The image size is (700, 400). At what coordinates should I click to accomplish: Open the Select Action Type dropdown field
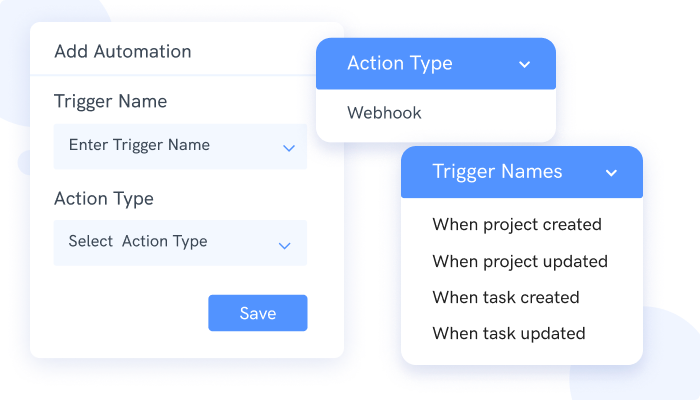(x=180, y=243)
